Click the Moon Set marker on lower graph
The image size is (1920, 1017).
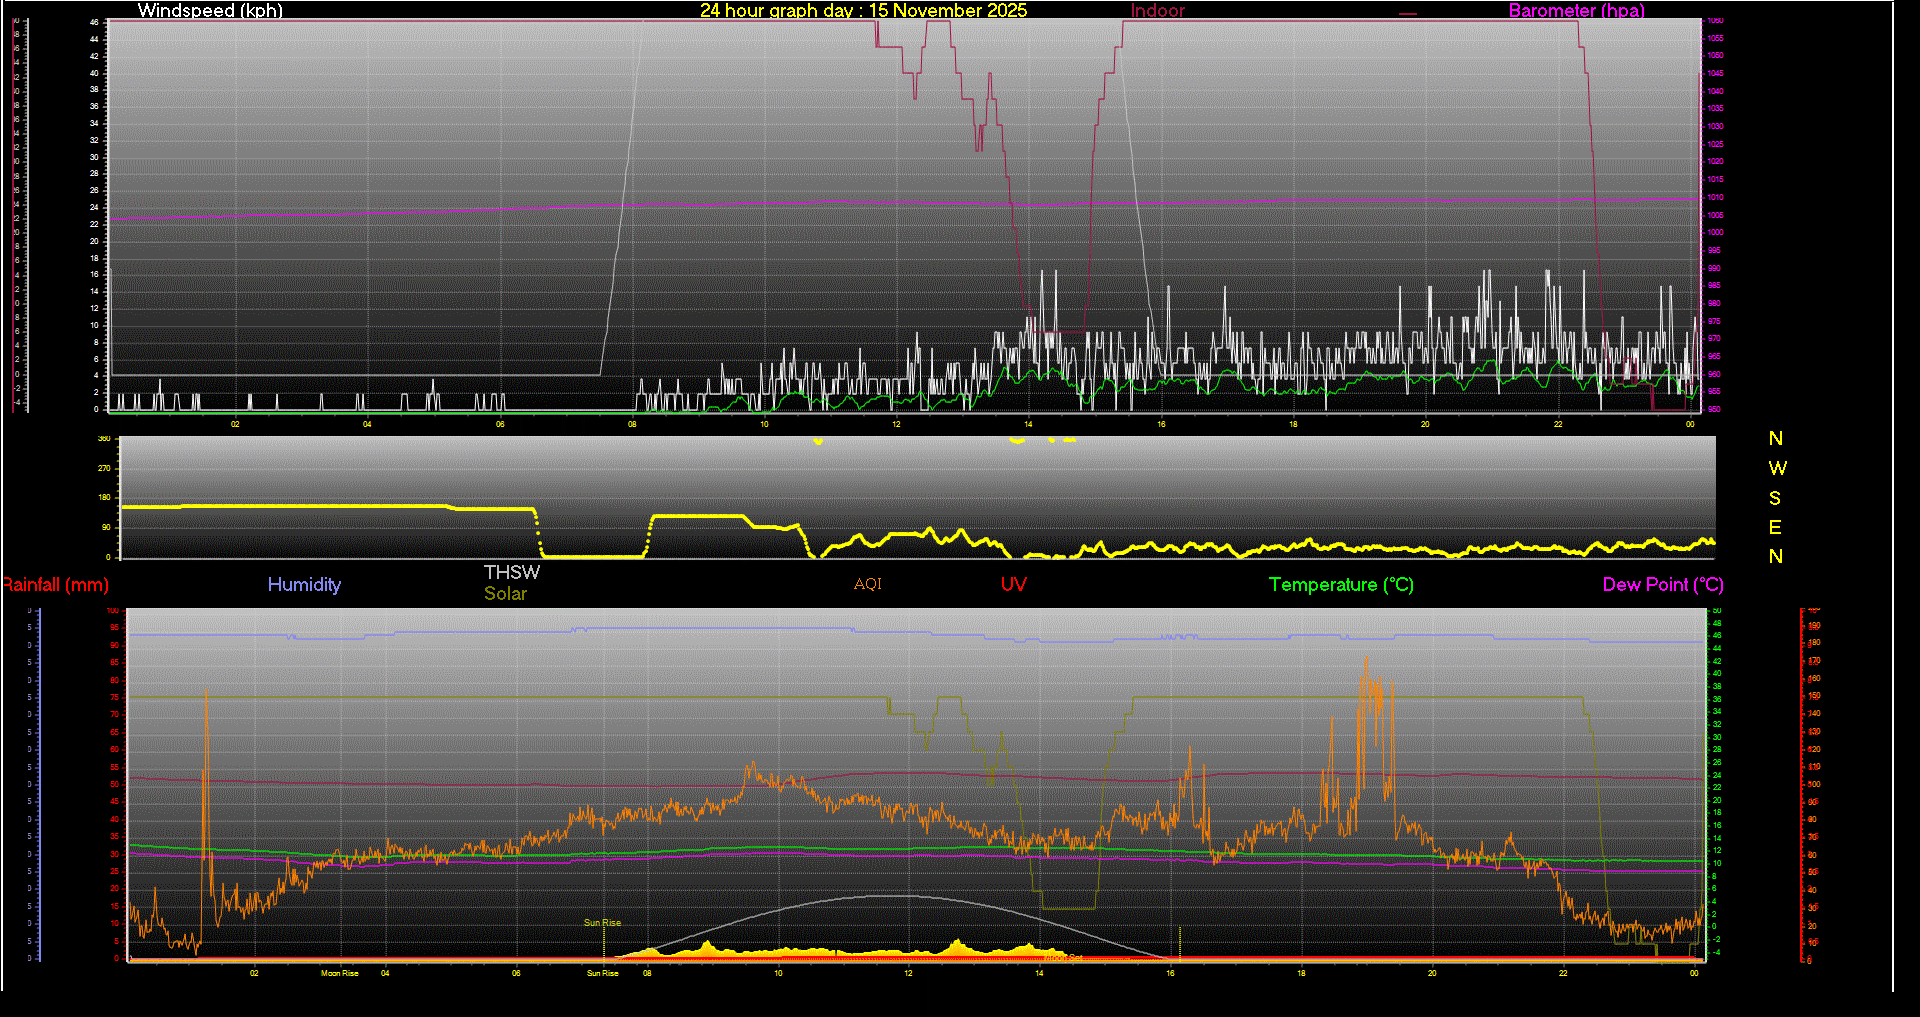tap(1062, 958)
